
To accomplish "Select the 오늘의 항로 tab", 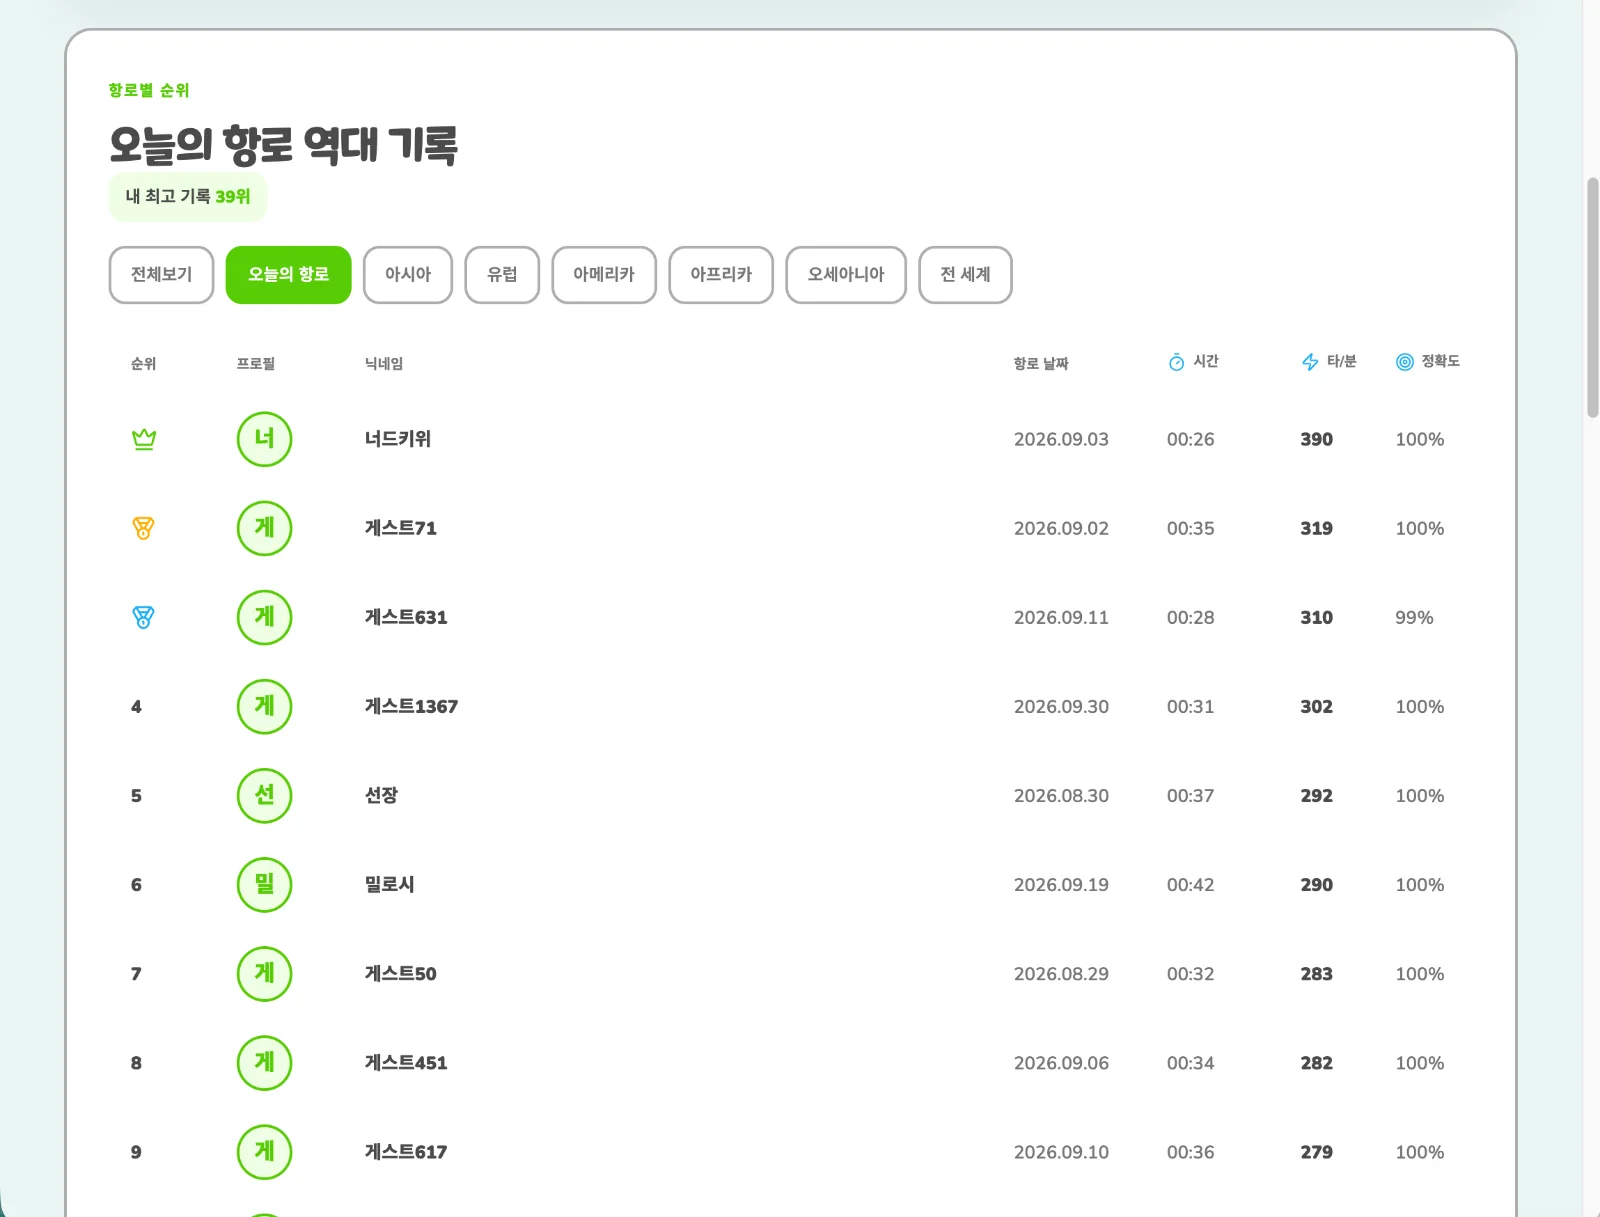I will (x=288, y=275).
